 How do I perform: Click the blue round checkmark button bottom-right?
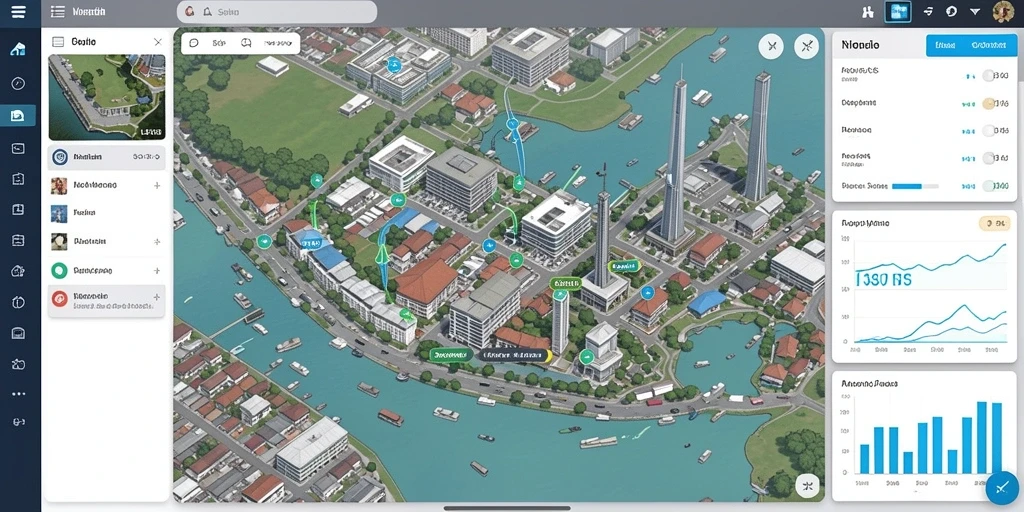pyautogui.click(x=1004, y=488)
